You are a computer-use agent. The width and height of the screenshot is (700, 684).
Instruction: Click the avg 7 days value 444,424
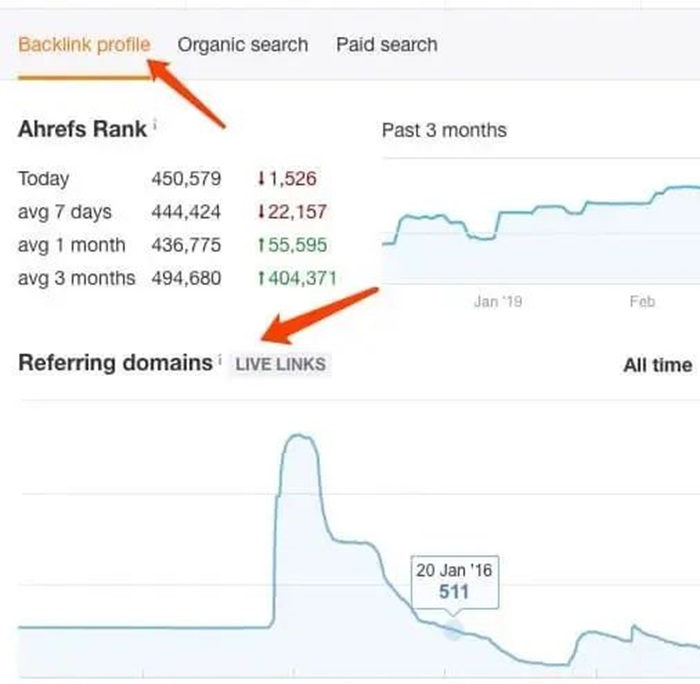point(186,212)
